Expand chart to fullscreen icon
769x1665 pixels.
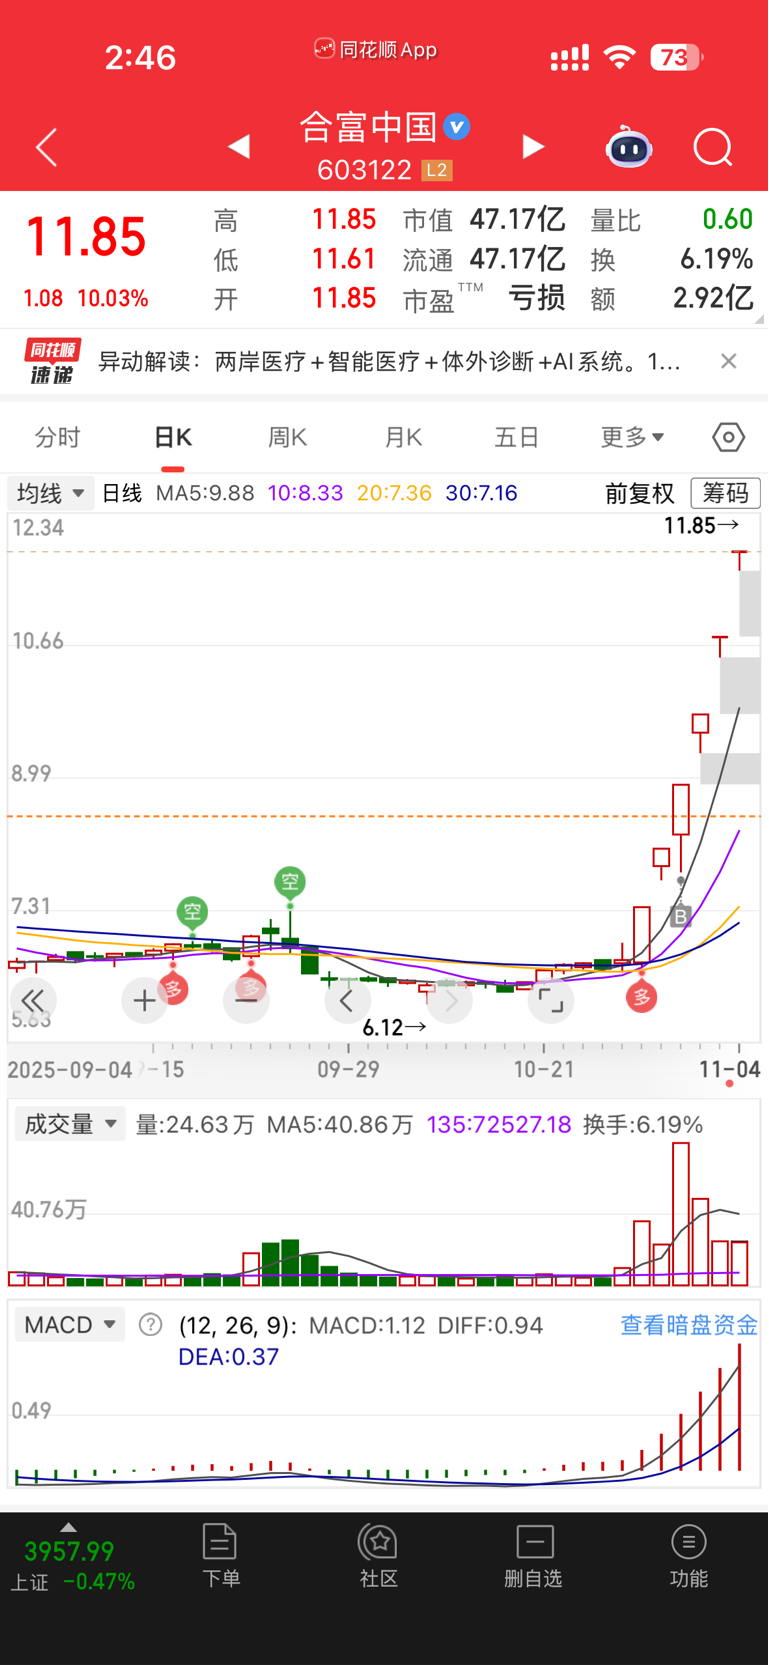[x=551, y=1000]
